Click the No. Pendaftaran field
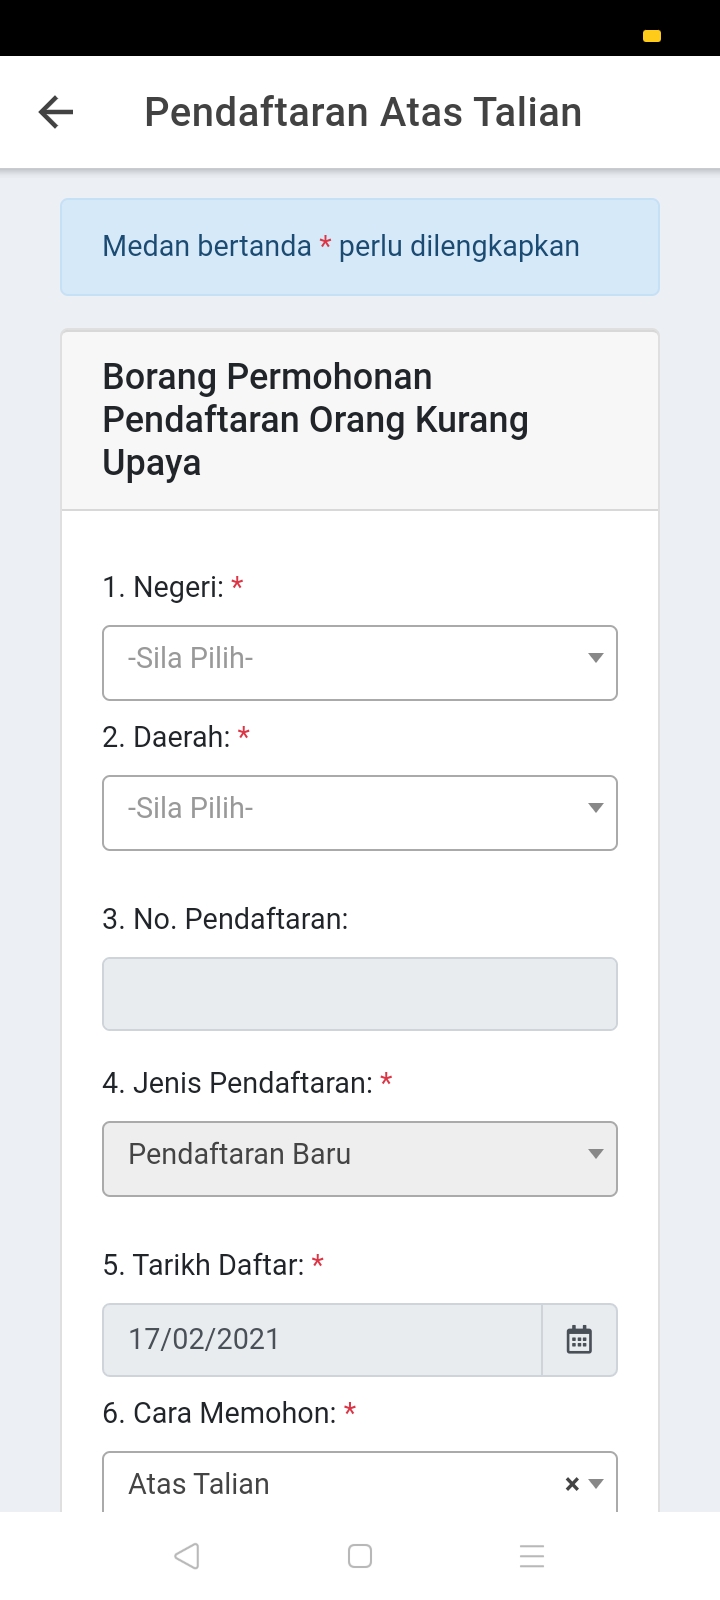 (360, 994)
